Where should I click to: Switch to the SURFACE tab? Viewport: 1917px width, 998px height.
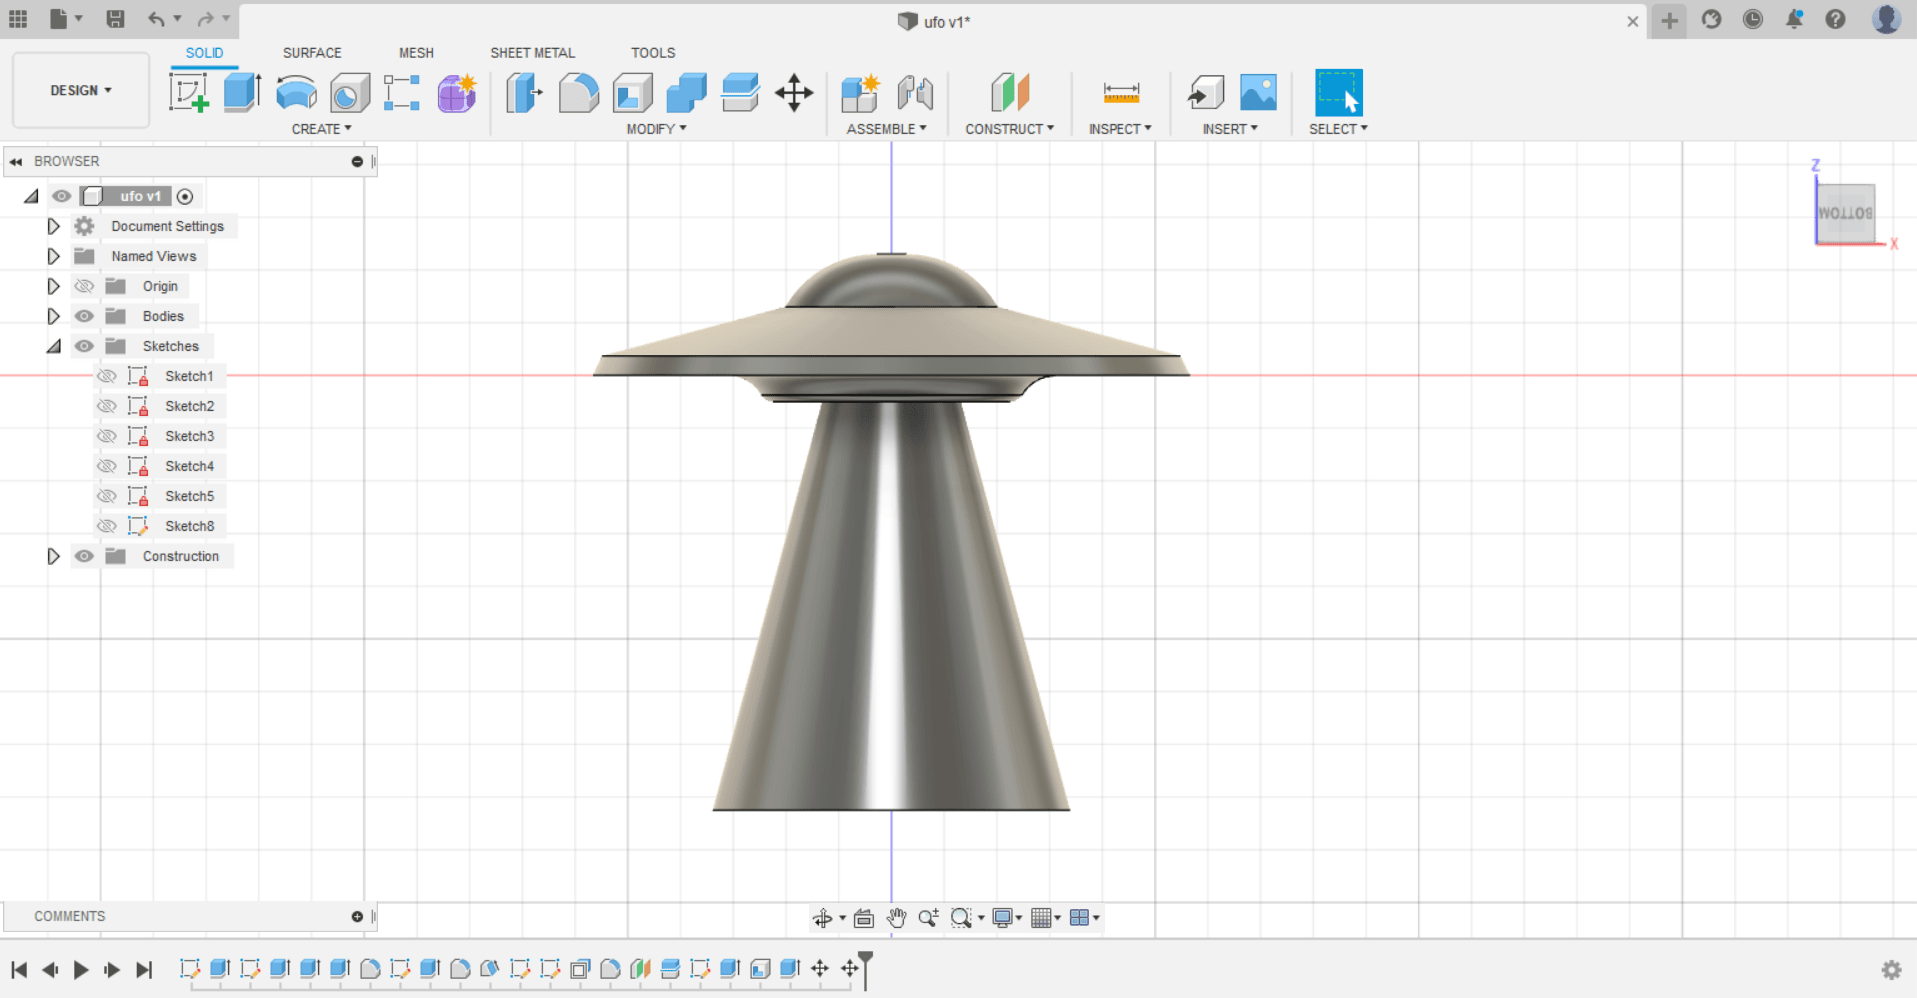(312, 53)
